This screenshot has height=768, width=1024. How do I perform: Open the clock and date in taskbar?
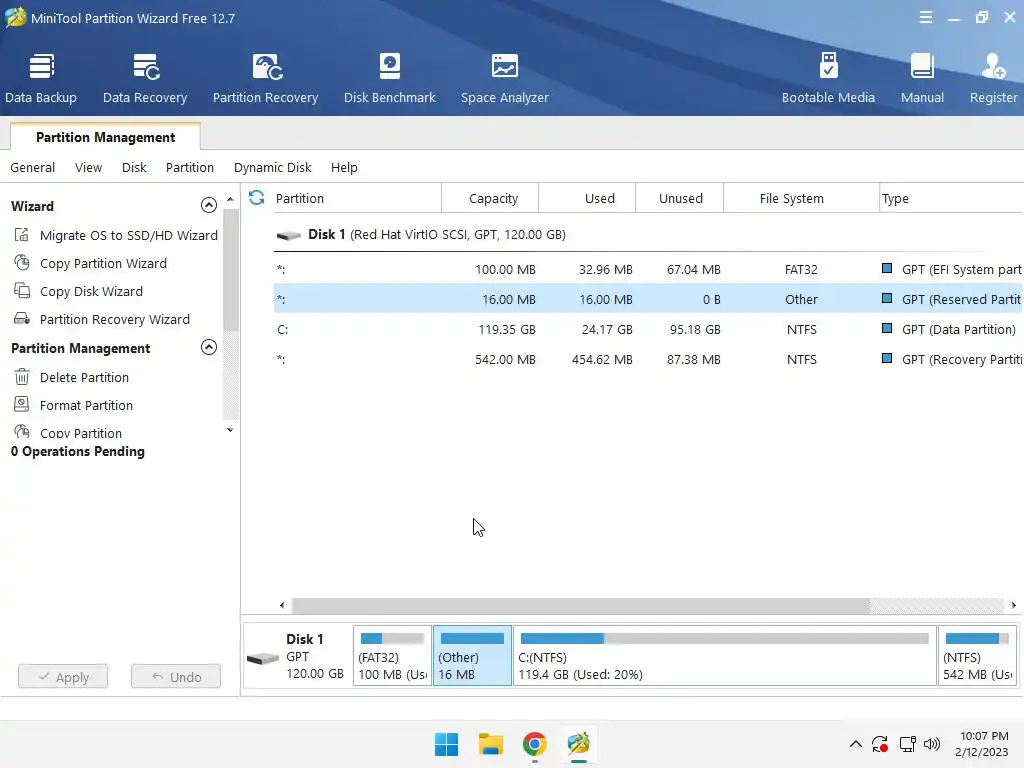tap(984, 744)
